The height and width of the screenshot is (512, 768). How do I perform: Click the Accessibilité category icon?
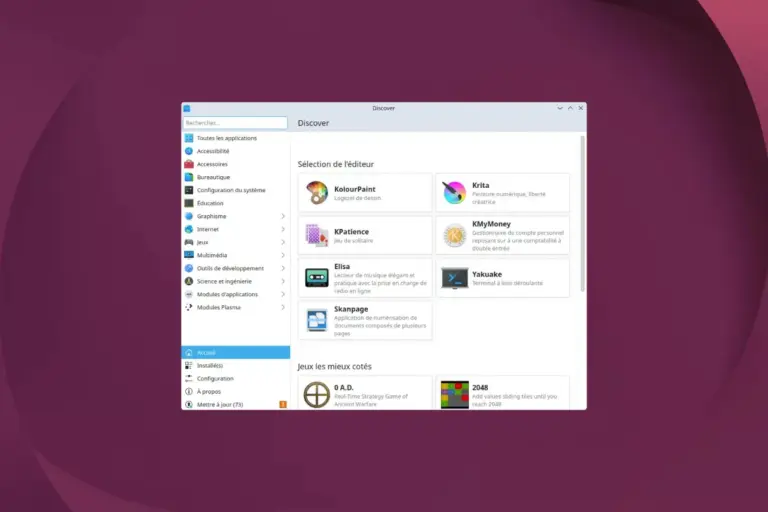click(189, 151)
